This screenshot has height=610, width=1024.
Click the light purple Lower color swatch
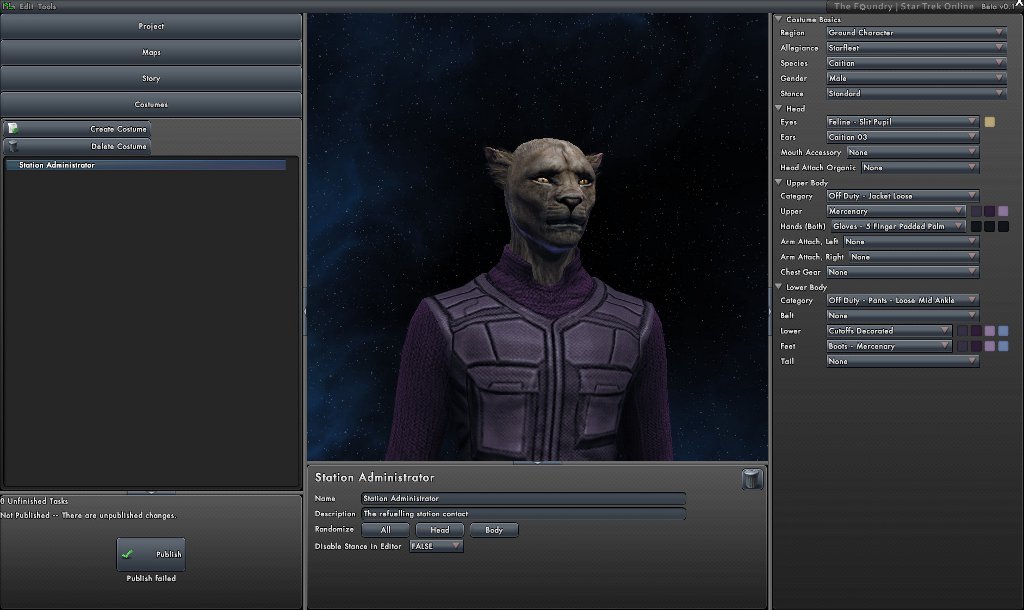coord(990,331)
